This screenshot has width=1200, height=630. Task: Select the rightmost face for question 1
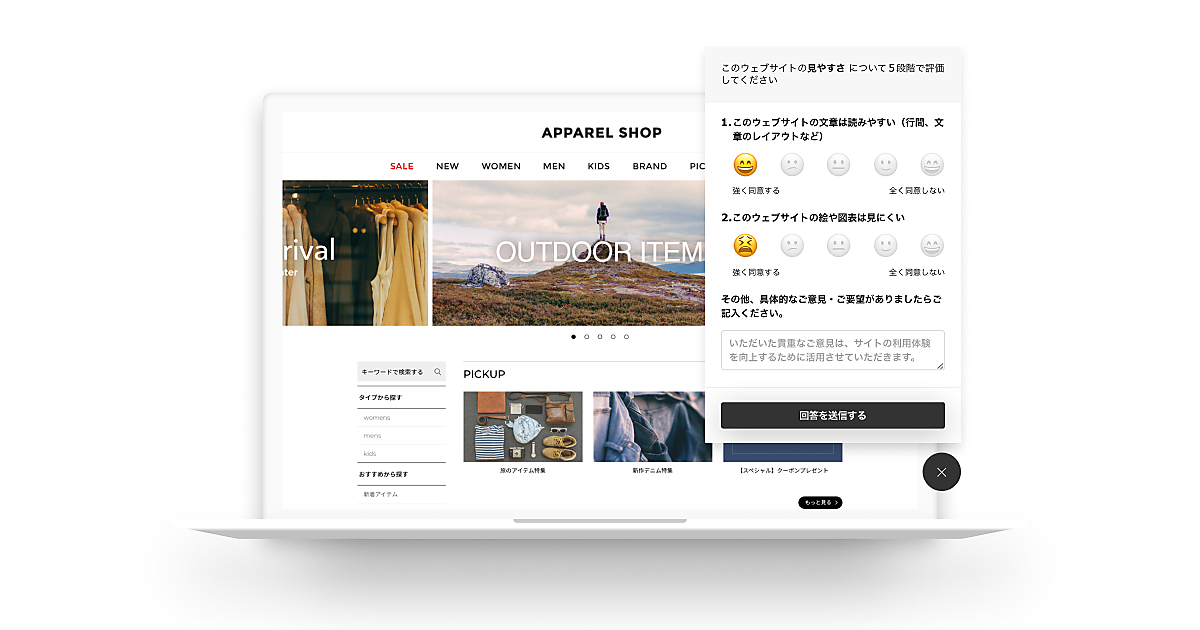(932, 165)
